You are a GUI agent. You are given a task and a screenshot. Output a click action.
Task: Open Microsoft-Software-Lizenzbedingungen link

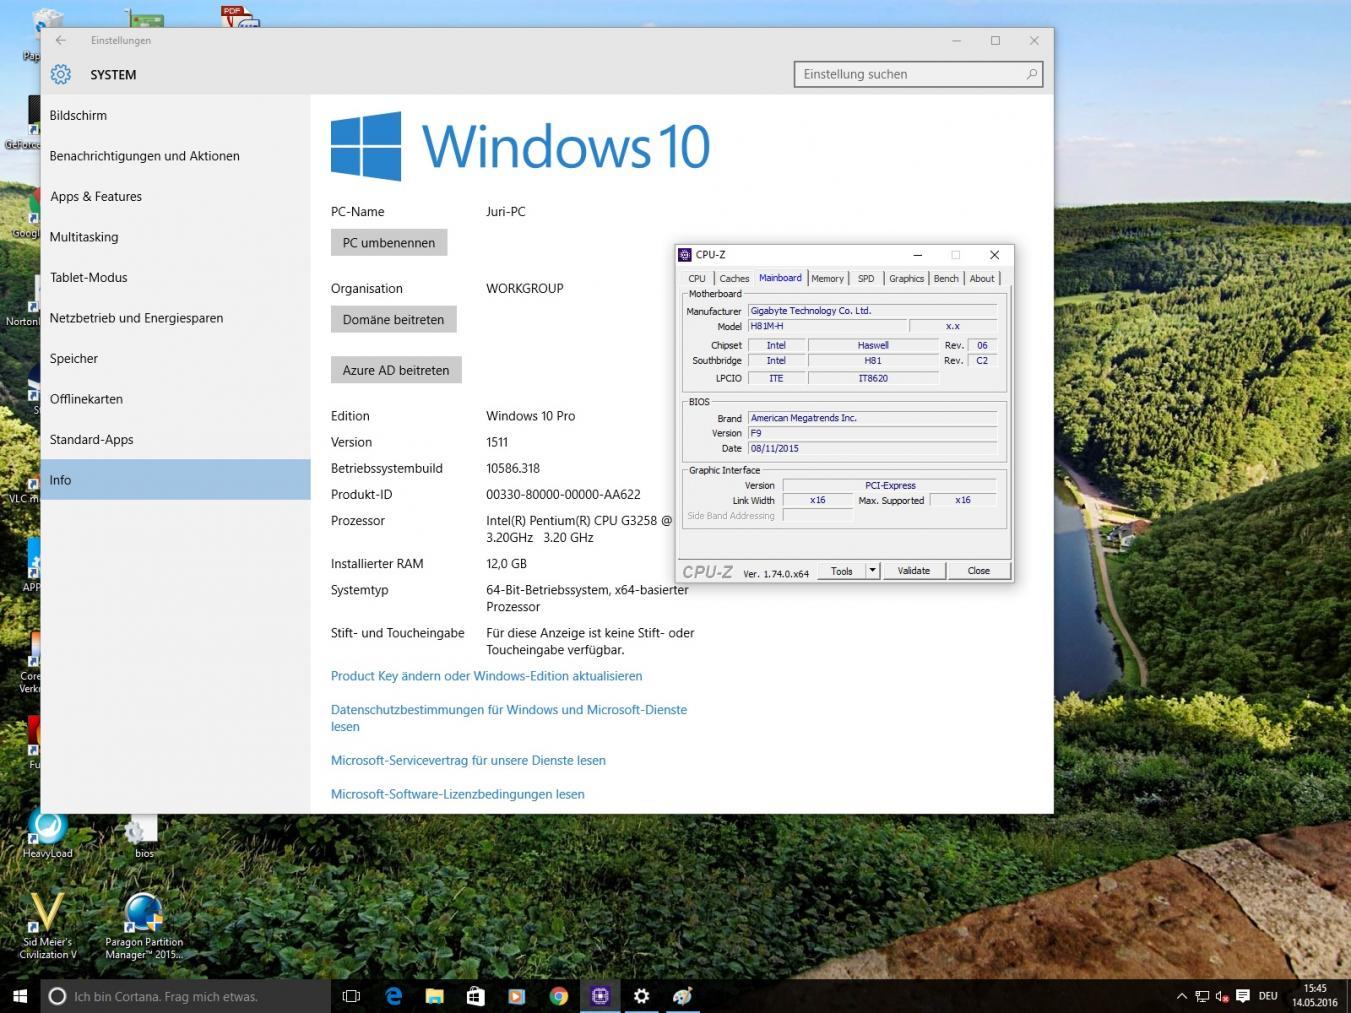click(458, 794)
